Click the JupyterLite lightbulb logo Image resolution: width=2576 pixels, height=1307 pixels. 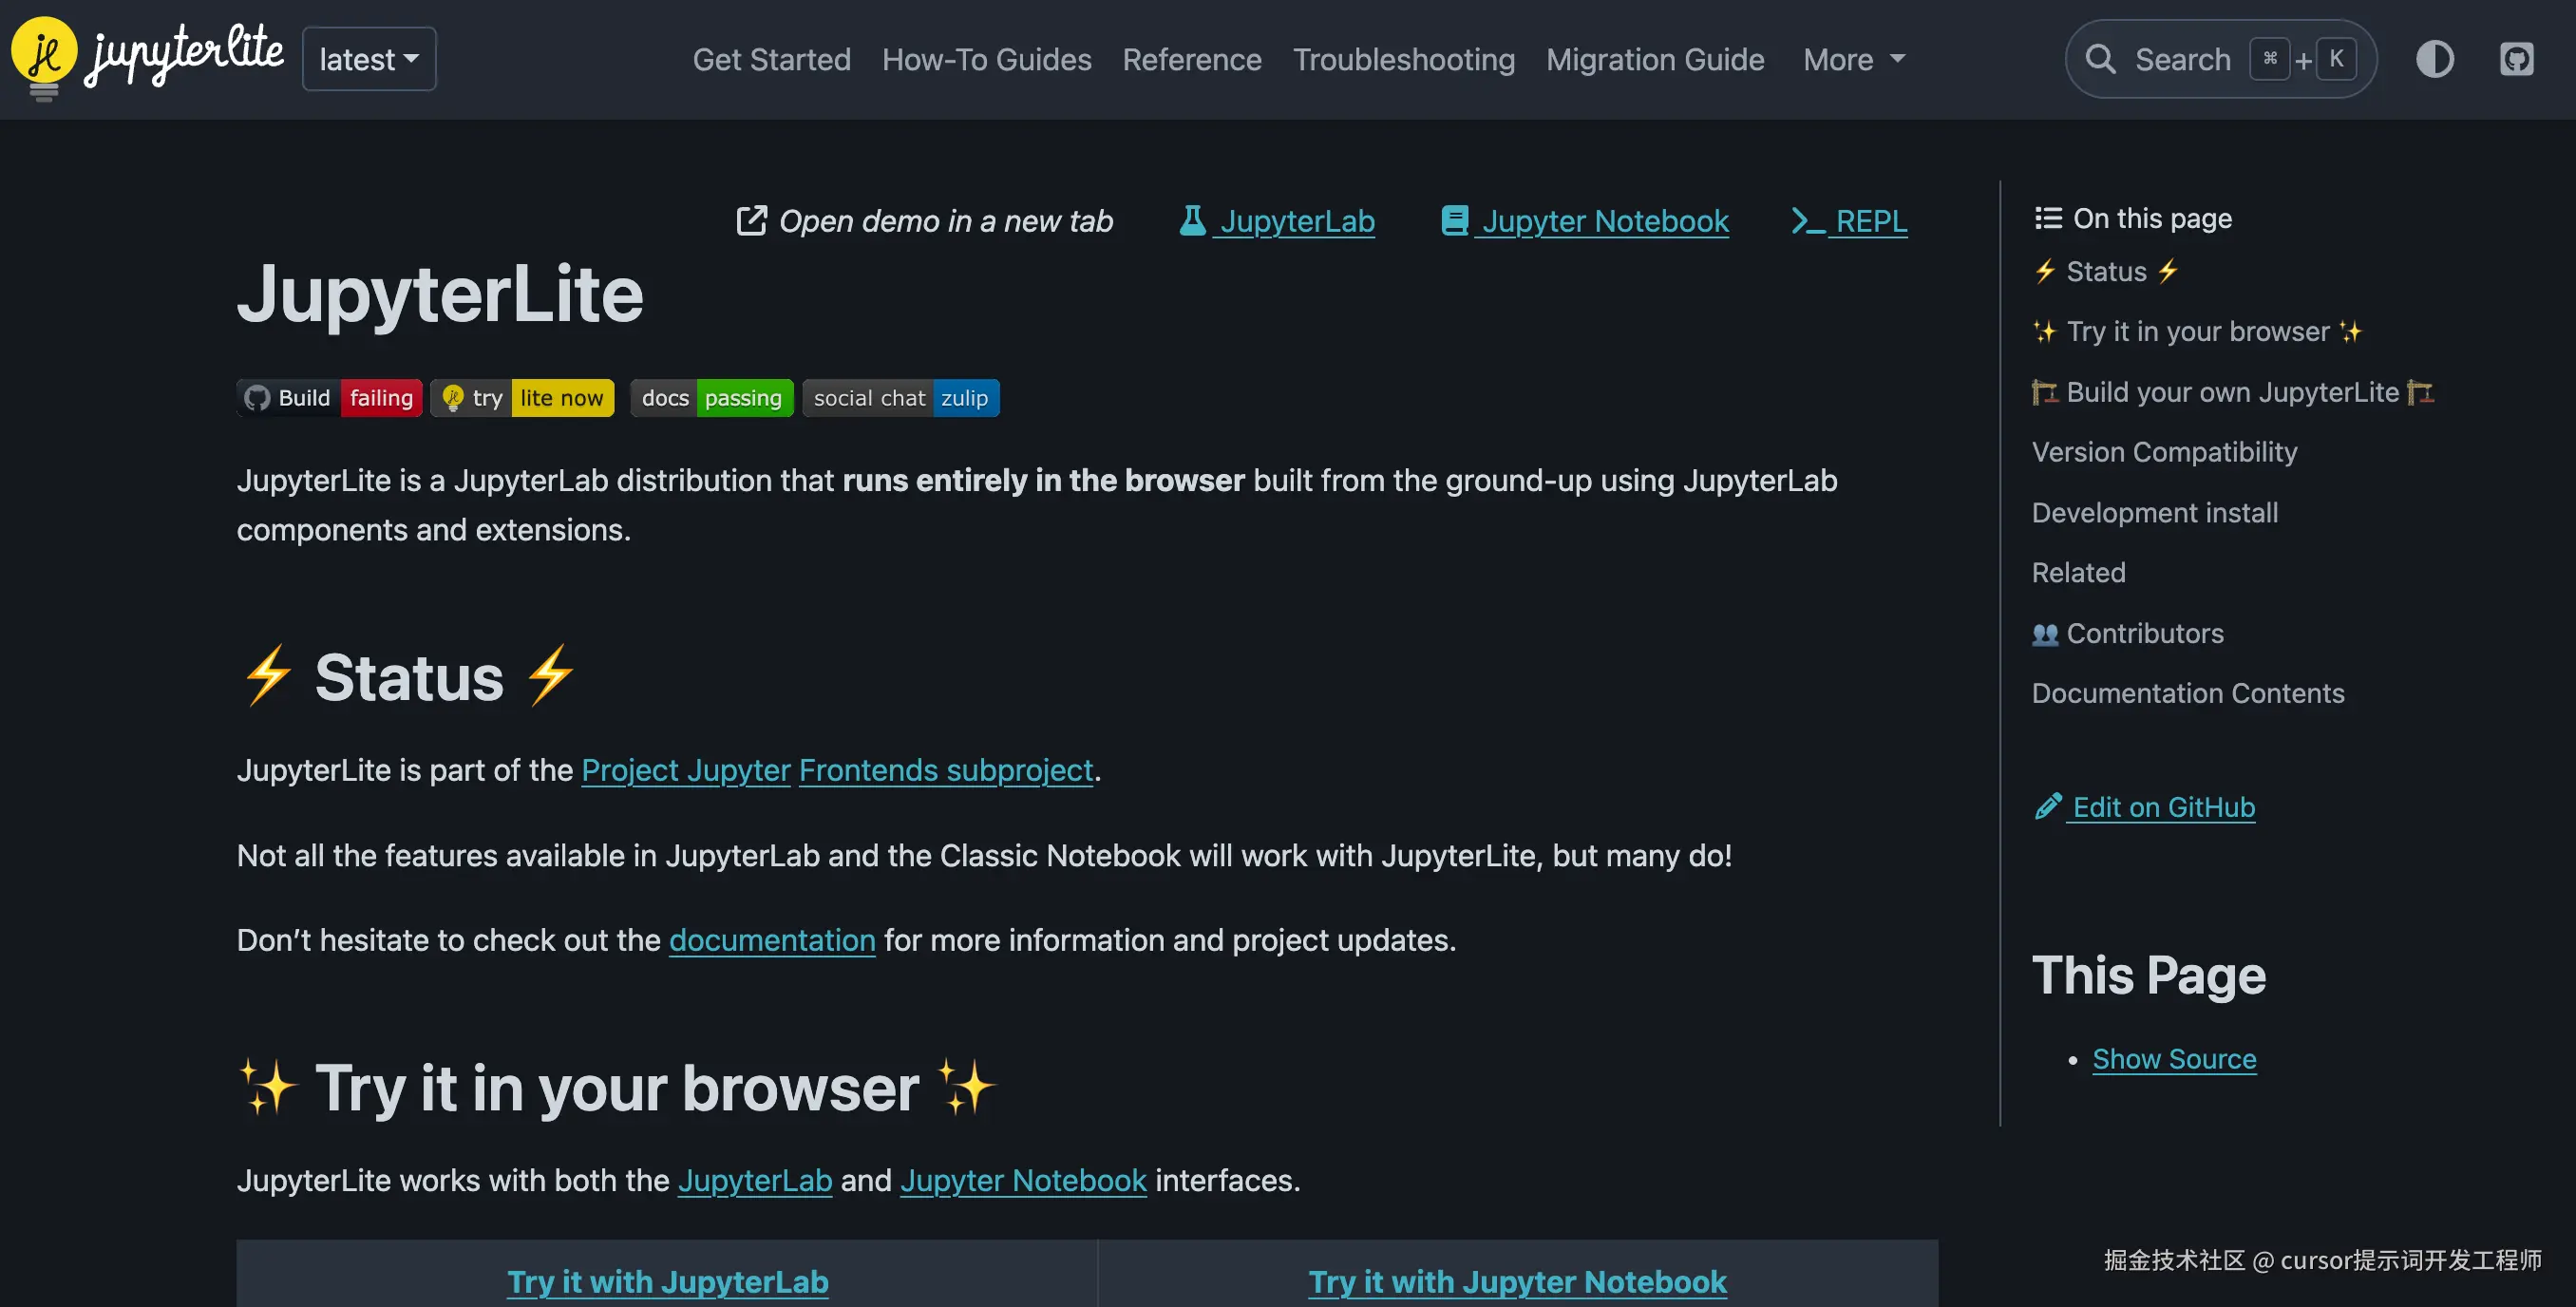(x=44, y=57)
